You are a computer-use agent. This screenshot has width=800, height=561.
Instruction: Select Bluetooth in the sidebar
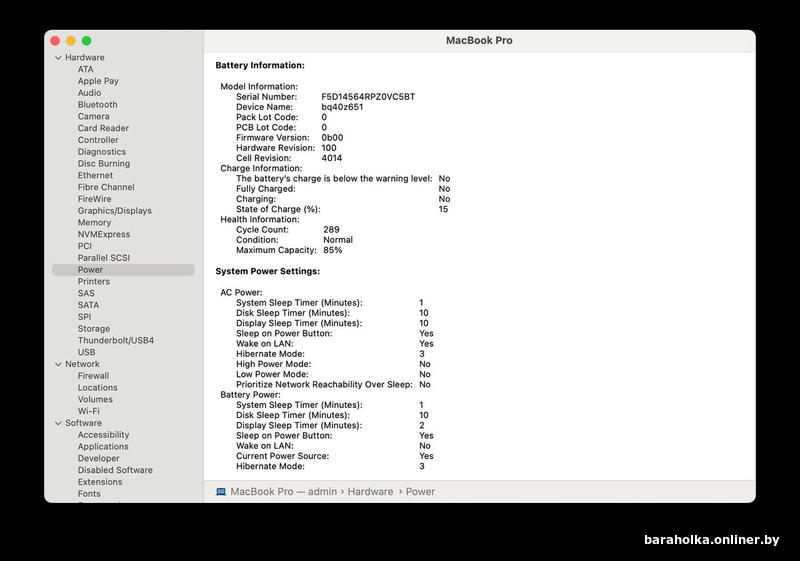point(97,105)
